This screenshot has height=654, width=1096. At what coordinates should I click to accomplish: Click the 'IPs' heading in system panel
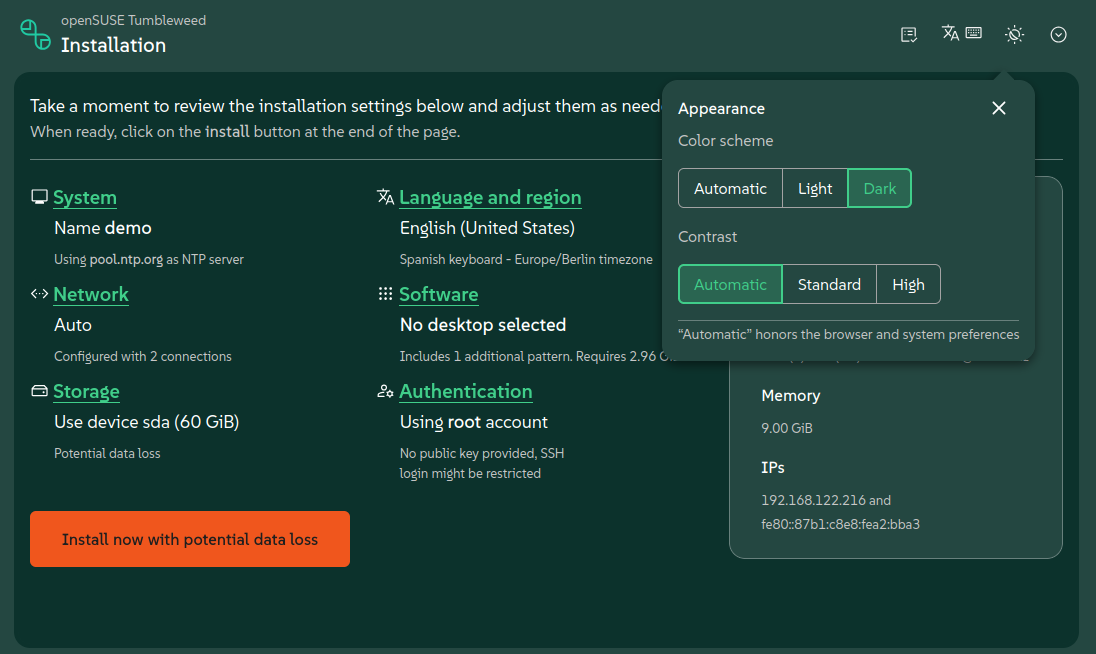click(x=772, y=467)
